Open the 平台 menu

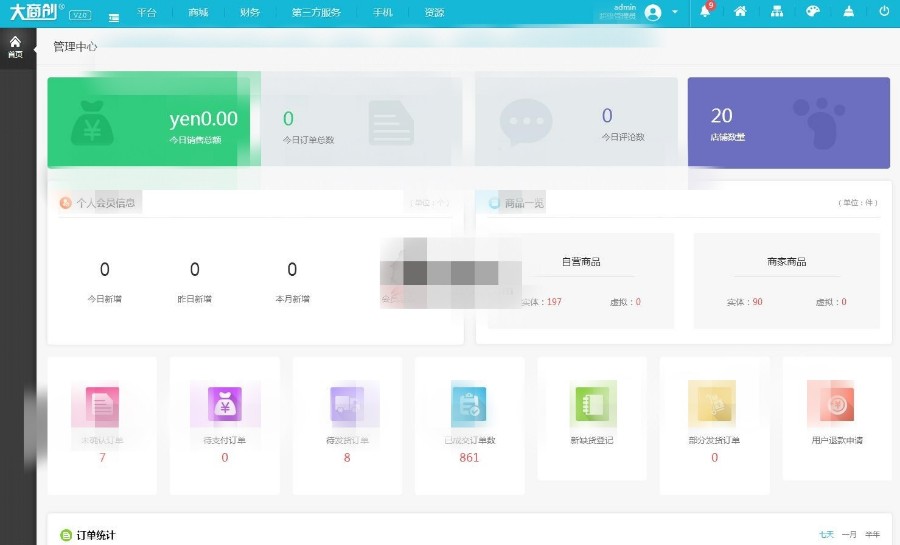147,12
